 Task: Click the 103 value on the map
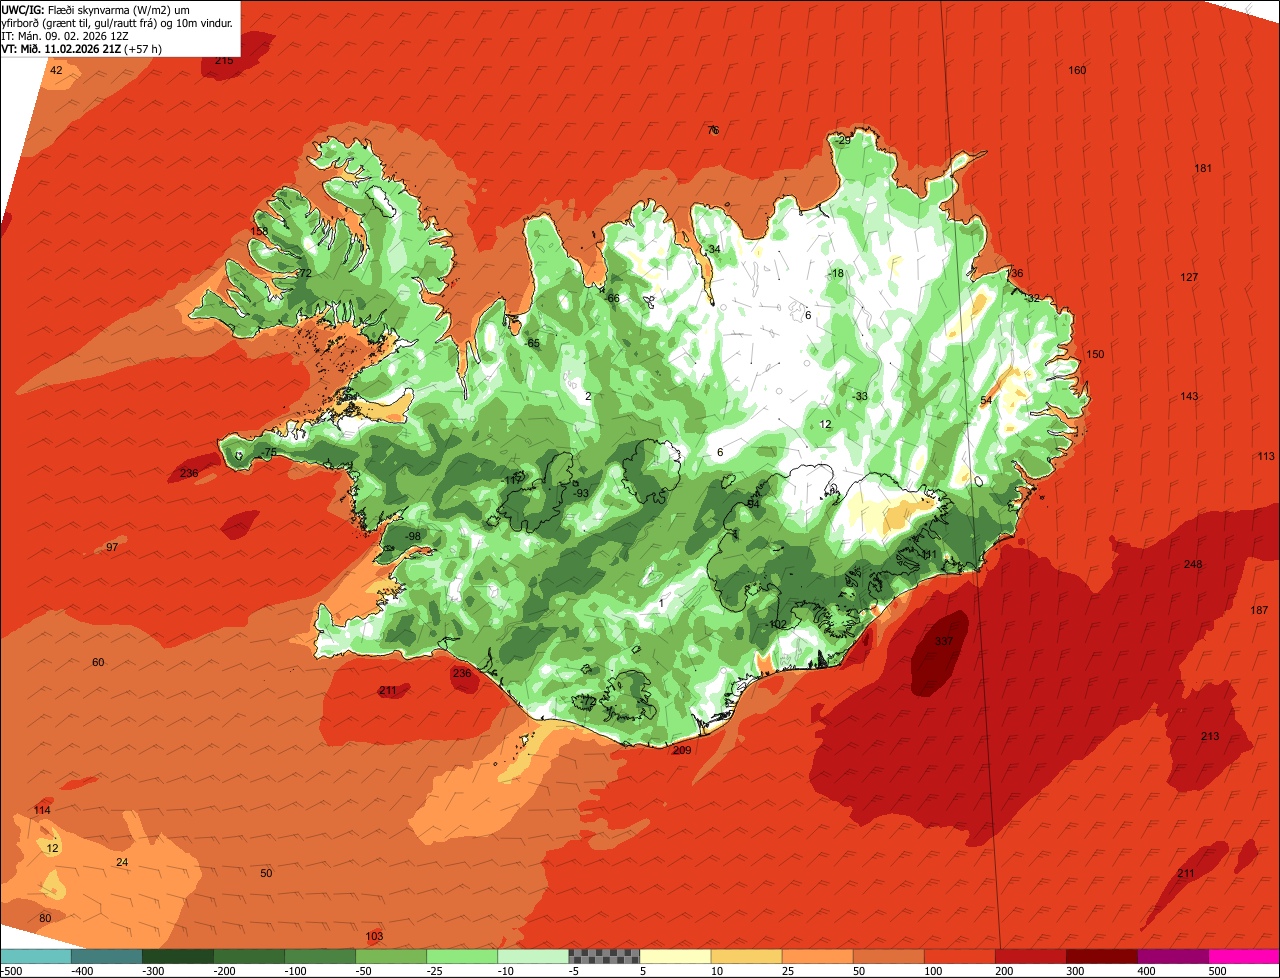point(374,937)
